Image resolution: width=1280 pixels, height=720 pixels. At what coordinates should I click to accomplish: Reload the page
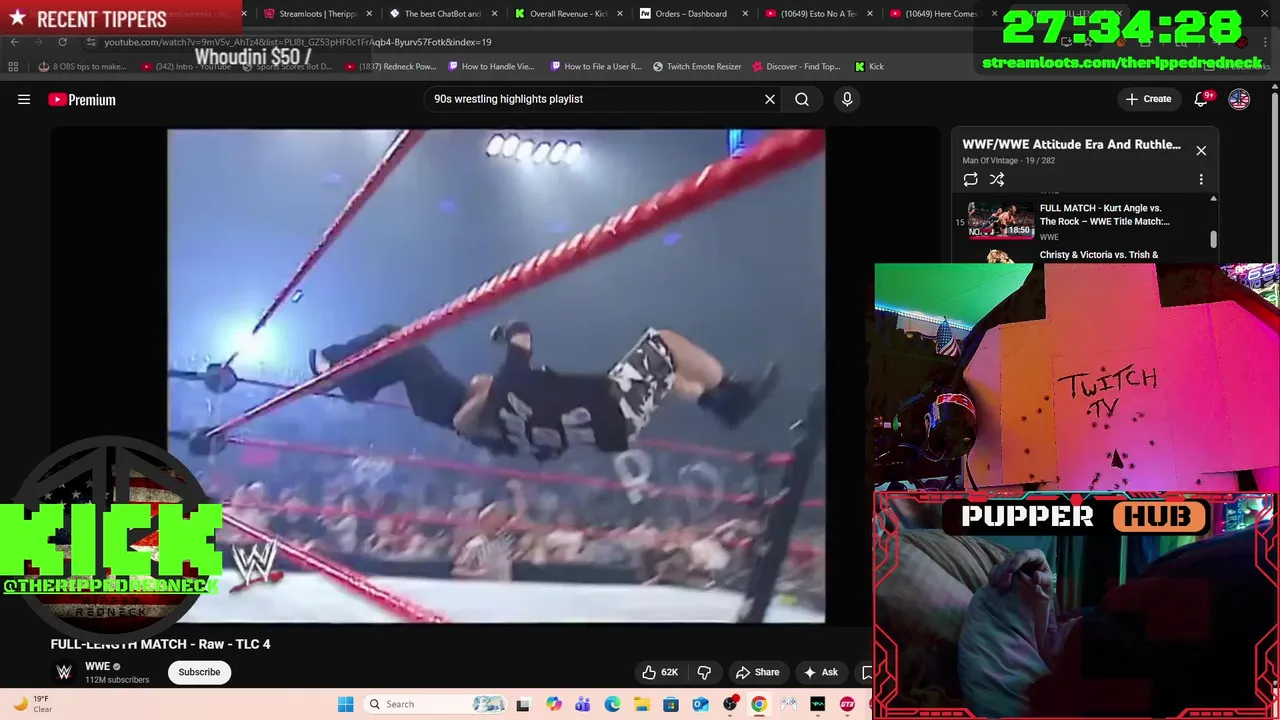[62, 42]
